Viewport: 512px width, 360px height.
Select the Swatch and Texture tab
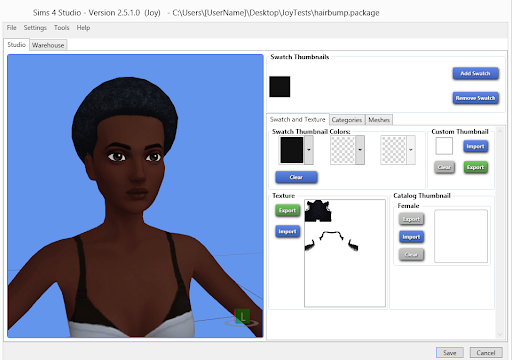pos(297,119)
